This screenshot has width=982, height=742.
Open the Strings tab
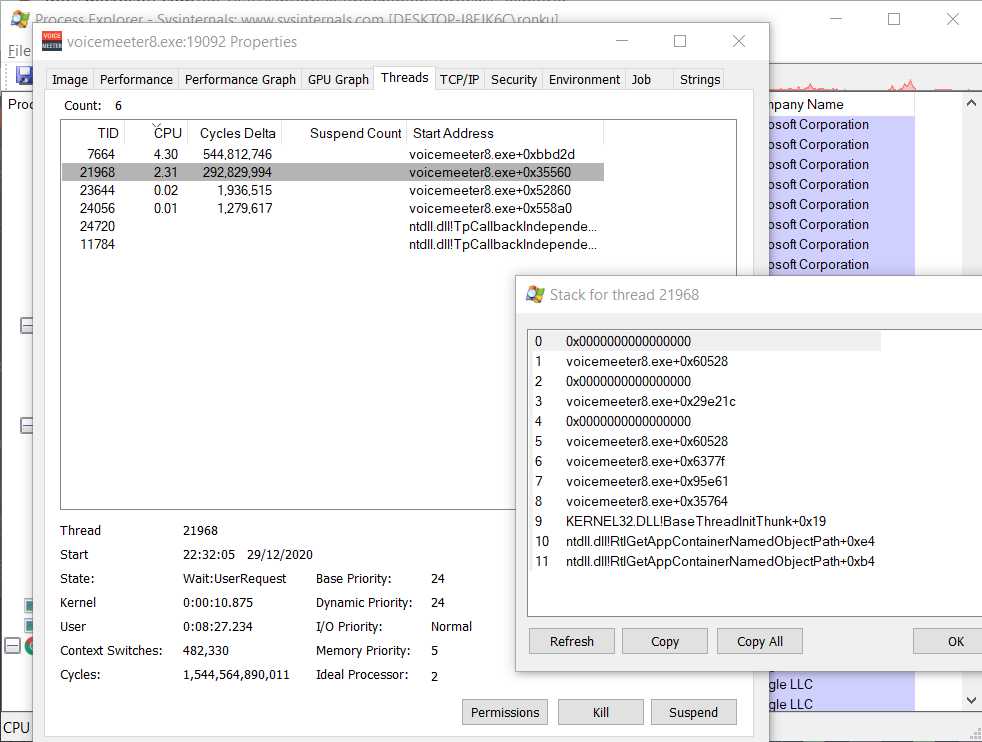pos(699,79)
